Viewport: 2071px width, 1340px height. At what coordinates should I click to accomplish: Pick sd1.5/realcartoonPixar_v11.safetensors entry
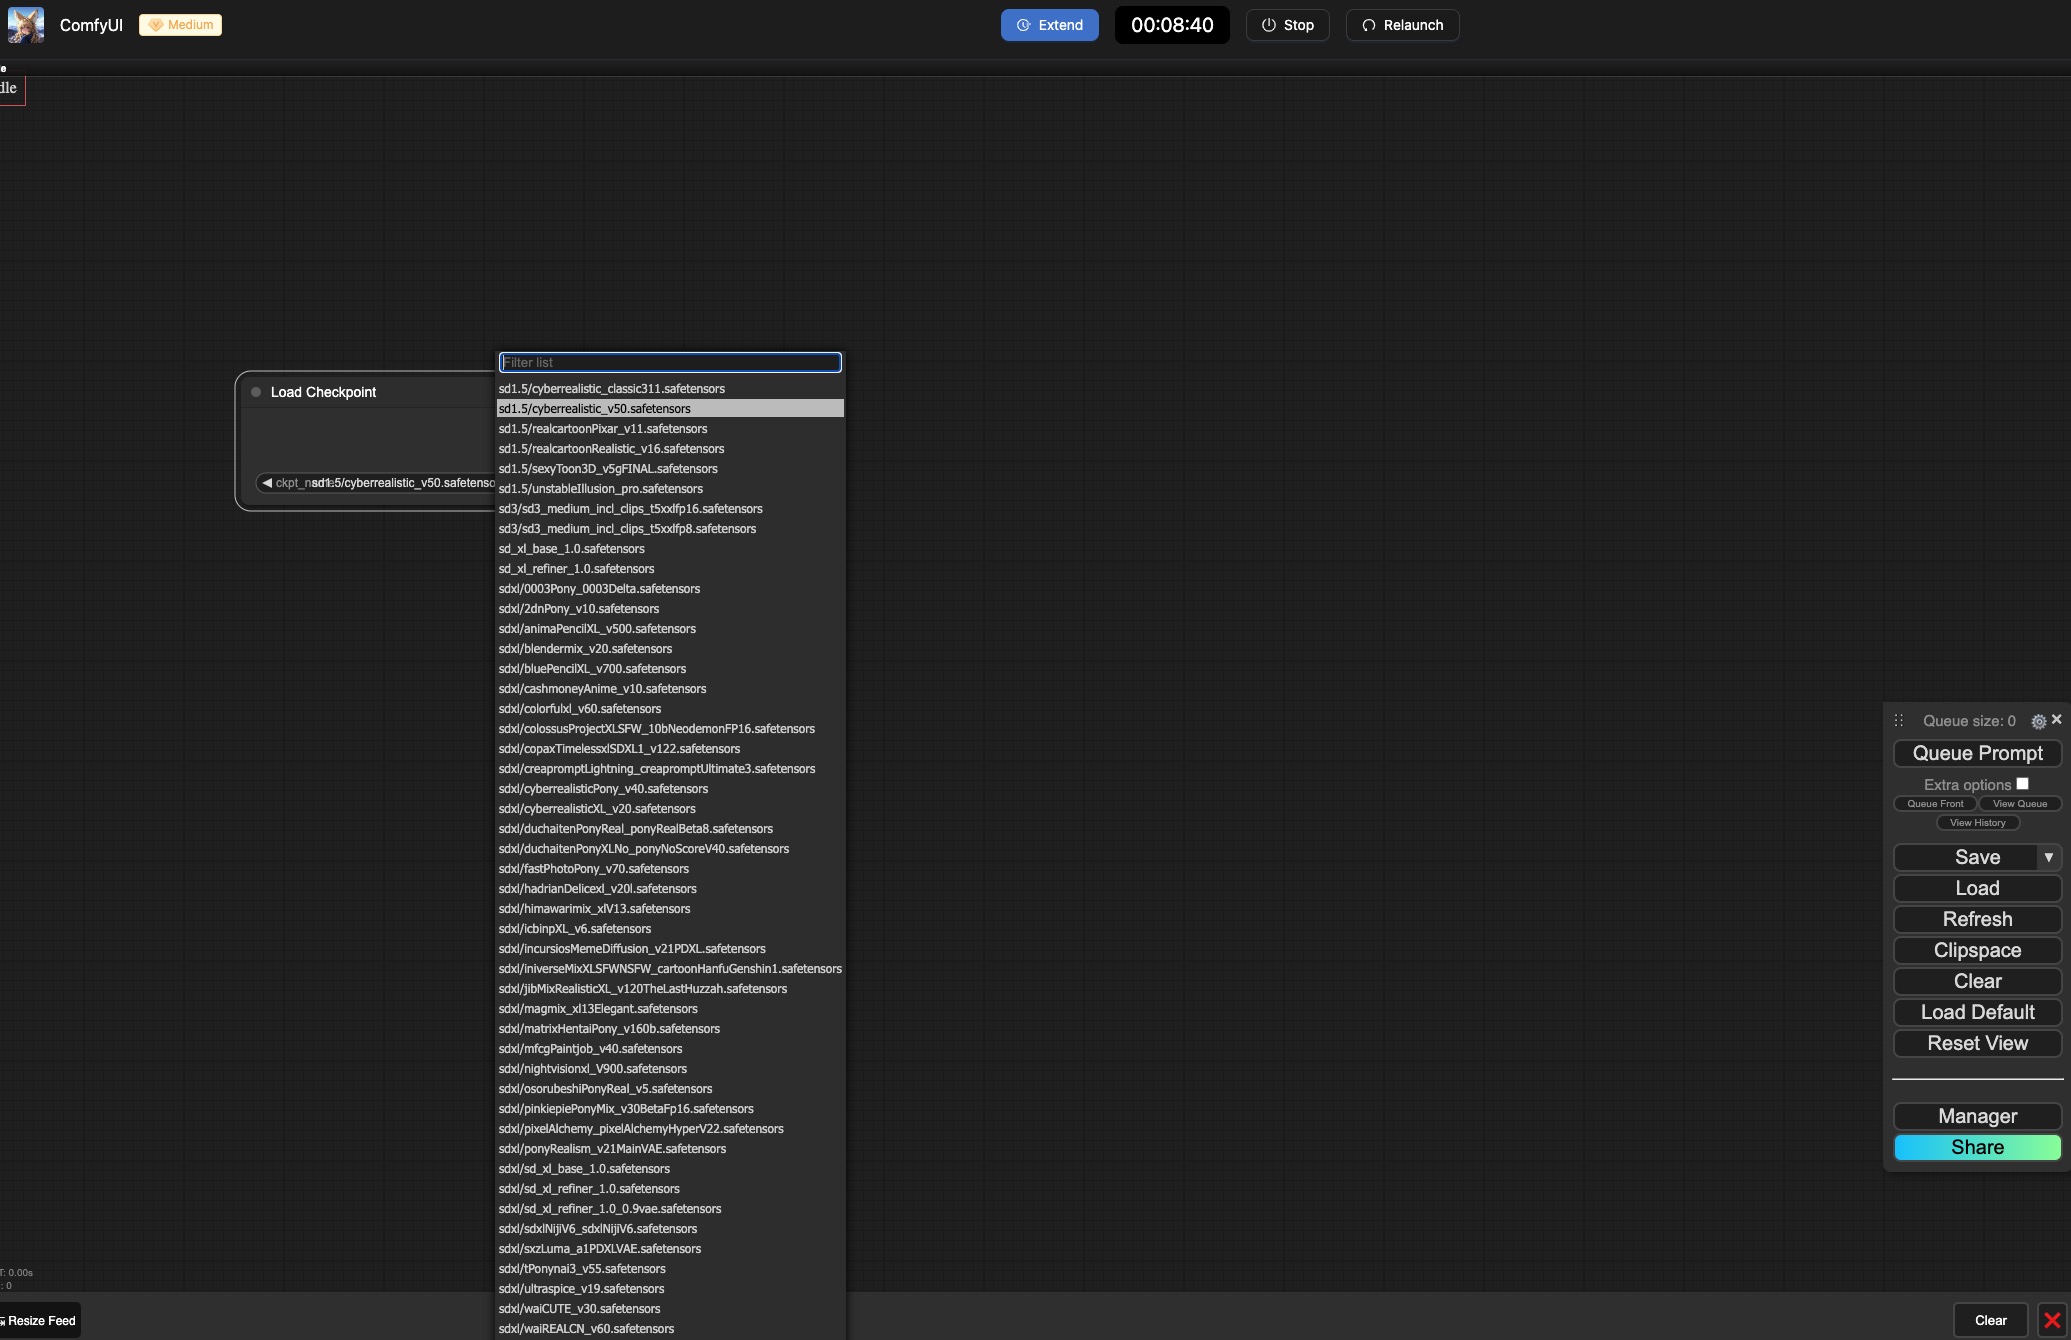click(x=602, y=429)
